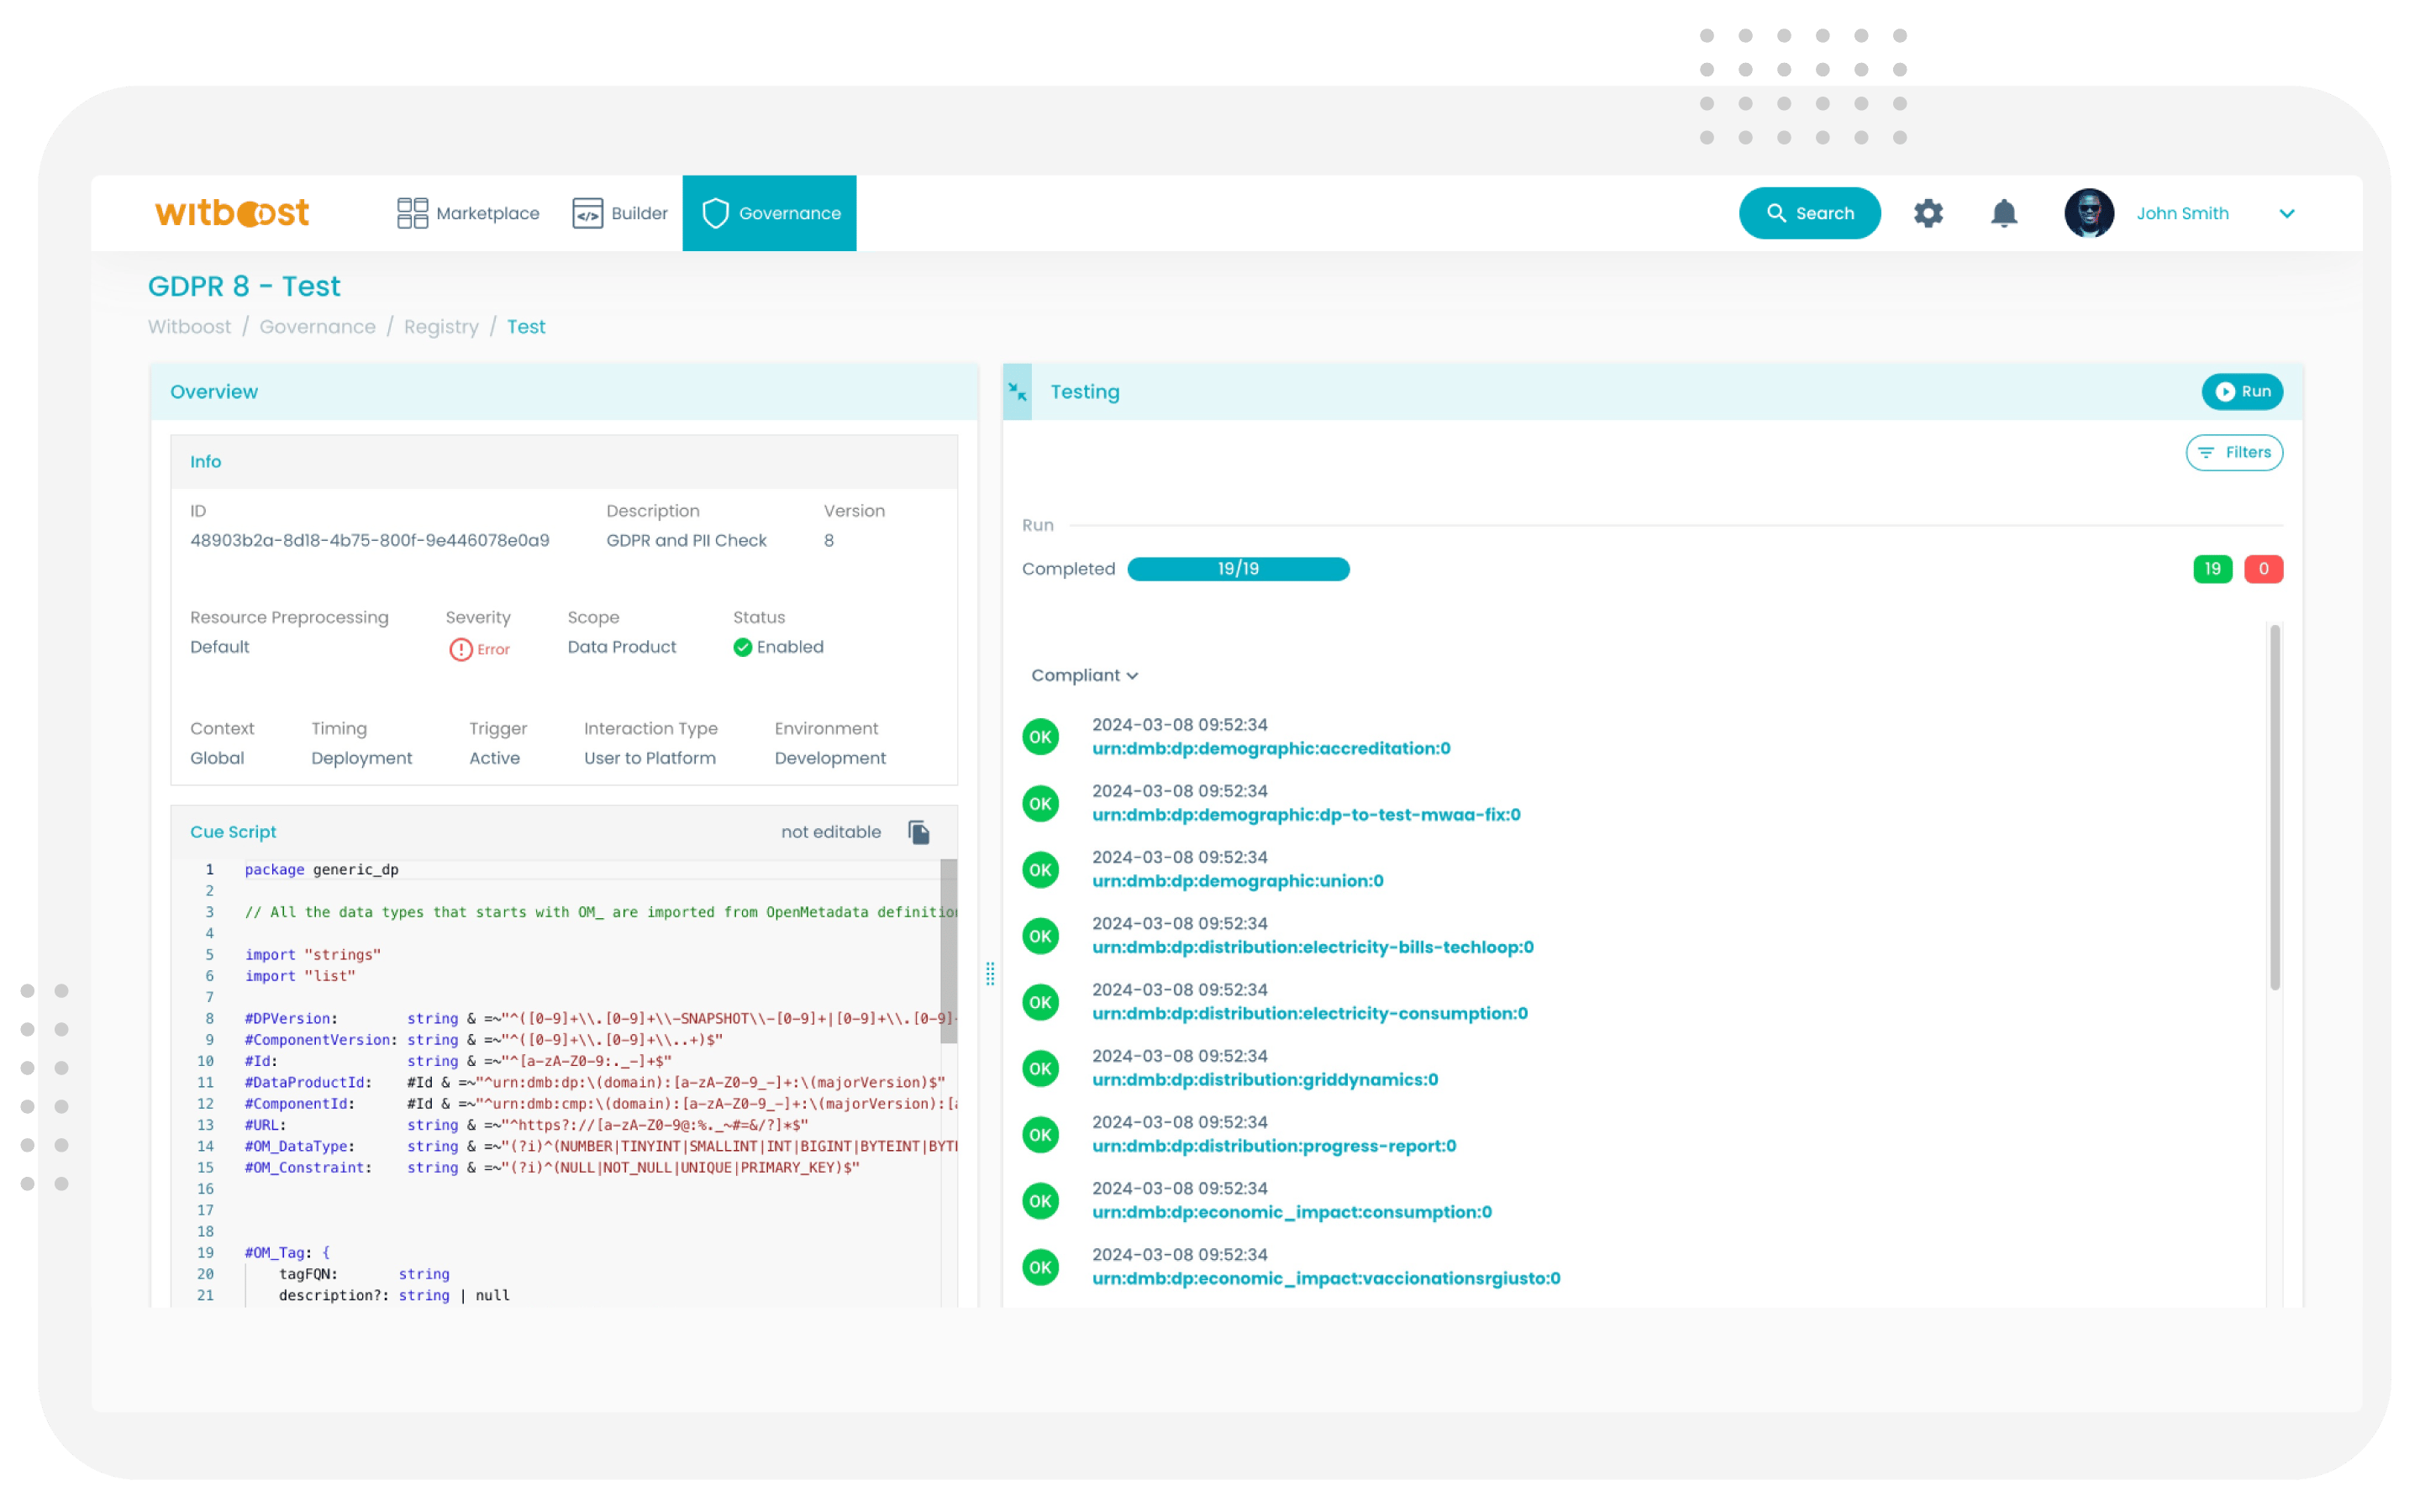Toggle the Enabled status check
The width and height of the screenshot is (2420, 1512).
point(742,647)
